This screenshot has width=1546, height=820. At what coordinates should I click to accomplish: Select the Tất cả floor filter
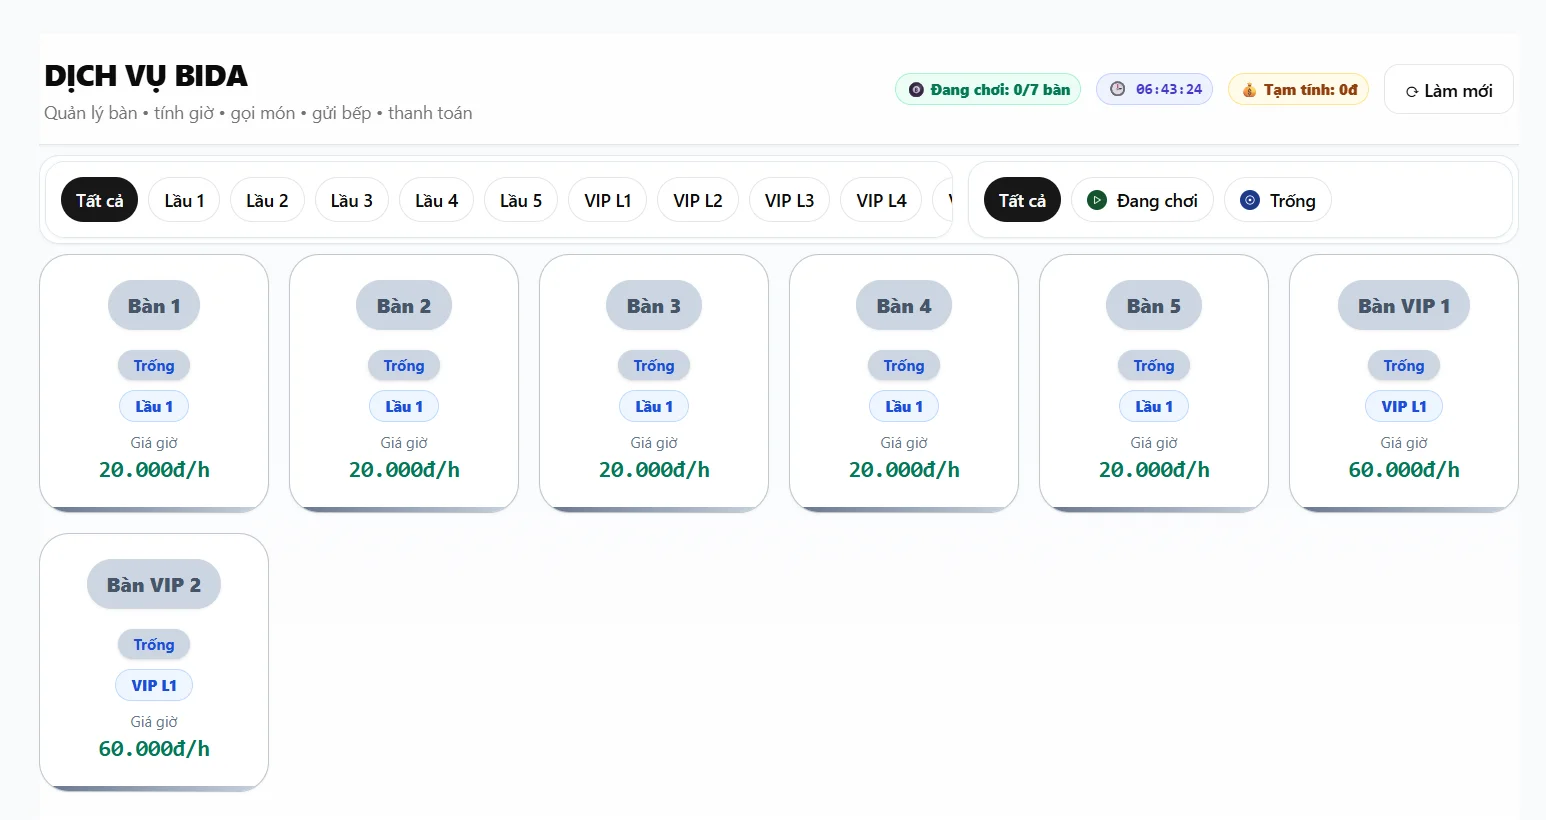click(99, 200)
